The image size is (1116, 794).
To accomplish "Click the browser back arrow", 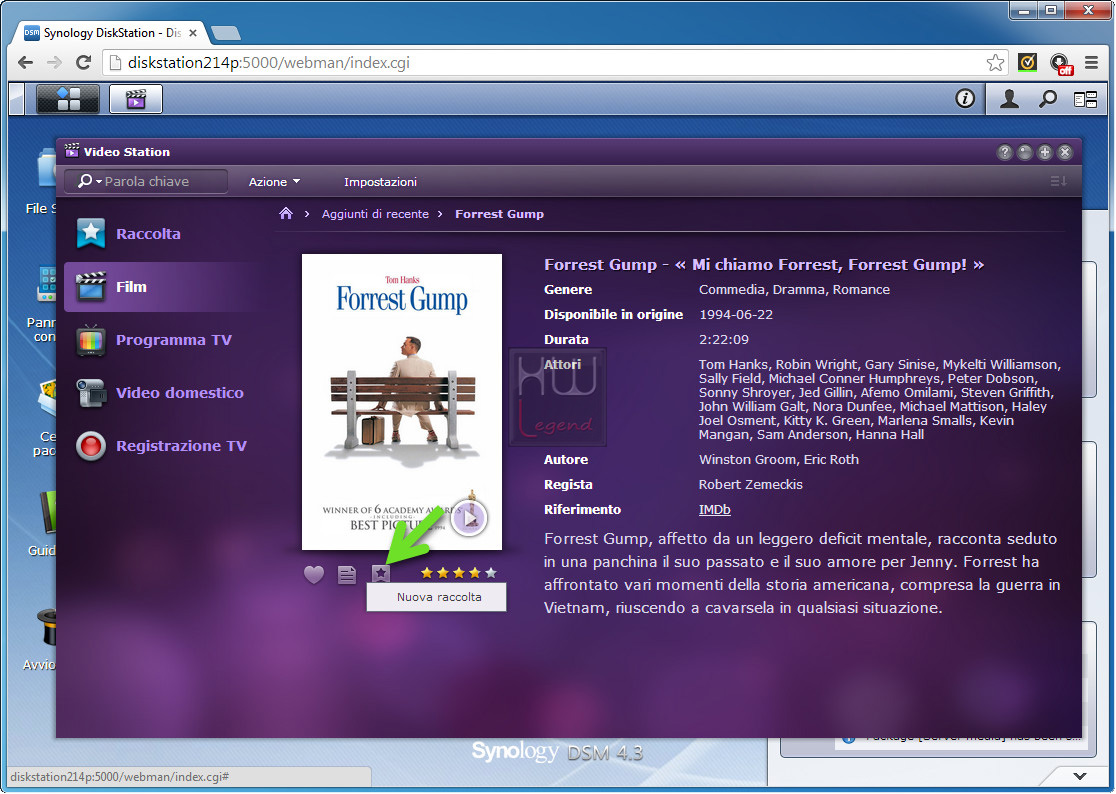I will click(x=26, y=63).
